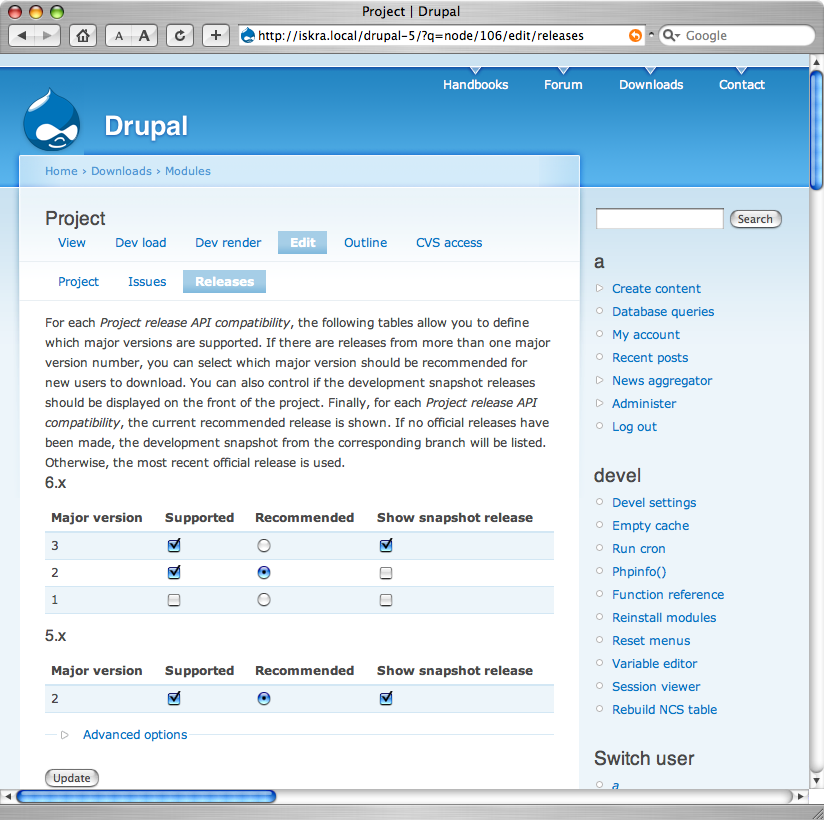This screenshot has width=824, height=820.
Task: Open the Empty cache link
Action: point(650,526)
